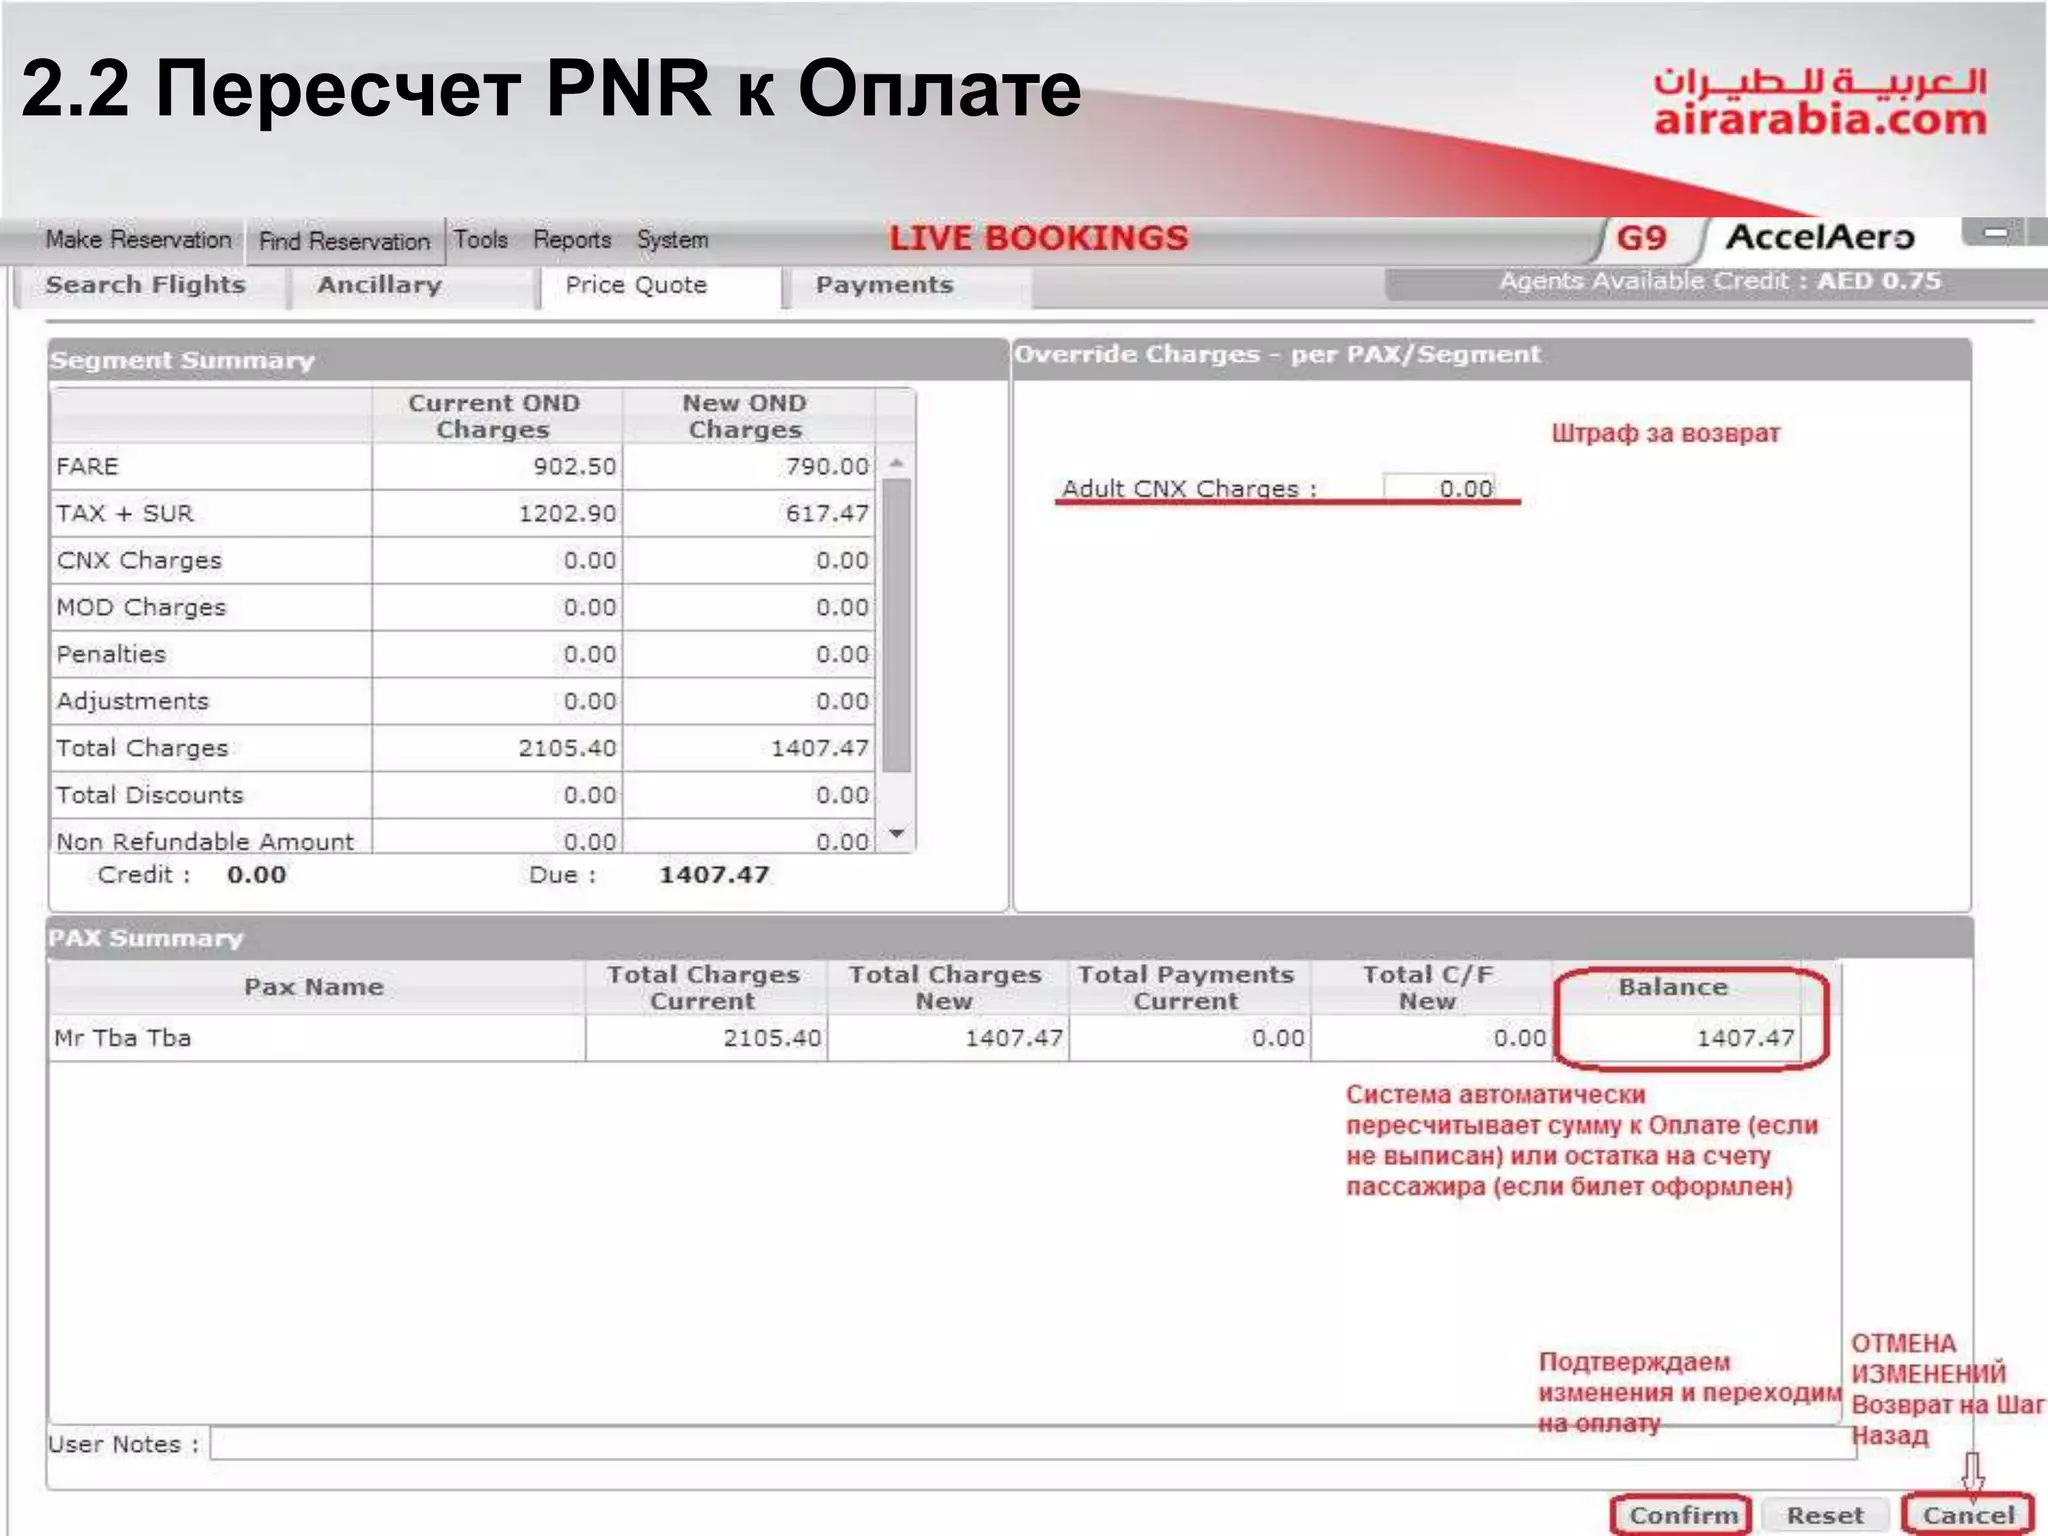The width and height of the screenshot is (2048, 1536).
Task: Select the Adjustments row label
Action: tap(132, 701)
